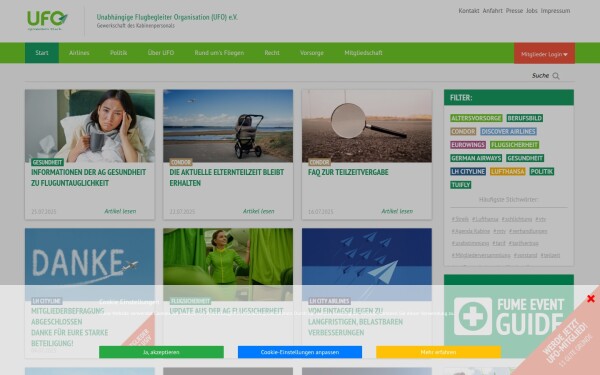
Task: Toggle the Altersvorsorge filter tag
Action: pyautogui.click(x=476, y=118)
